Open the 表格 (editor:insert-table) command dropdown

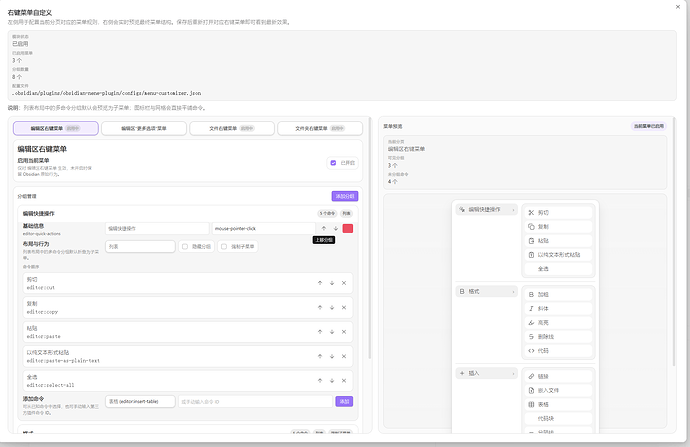pos(140,401)
